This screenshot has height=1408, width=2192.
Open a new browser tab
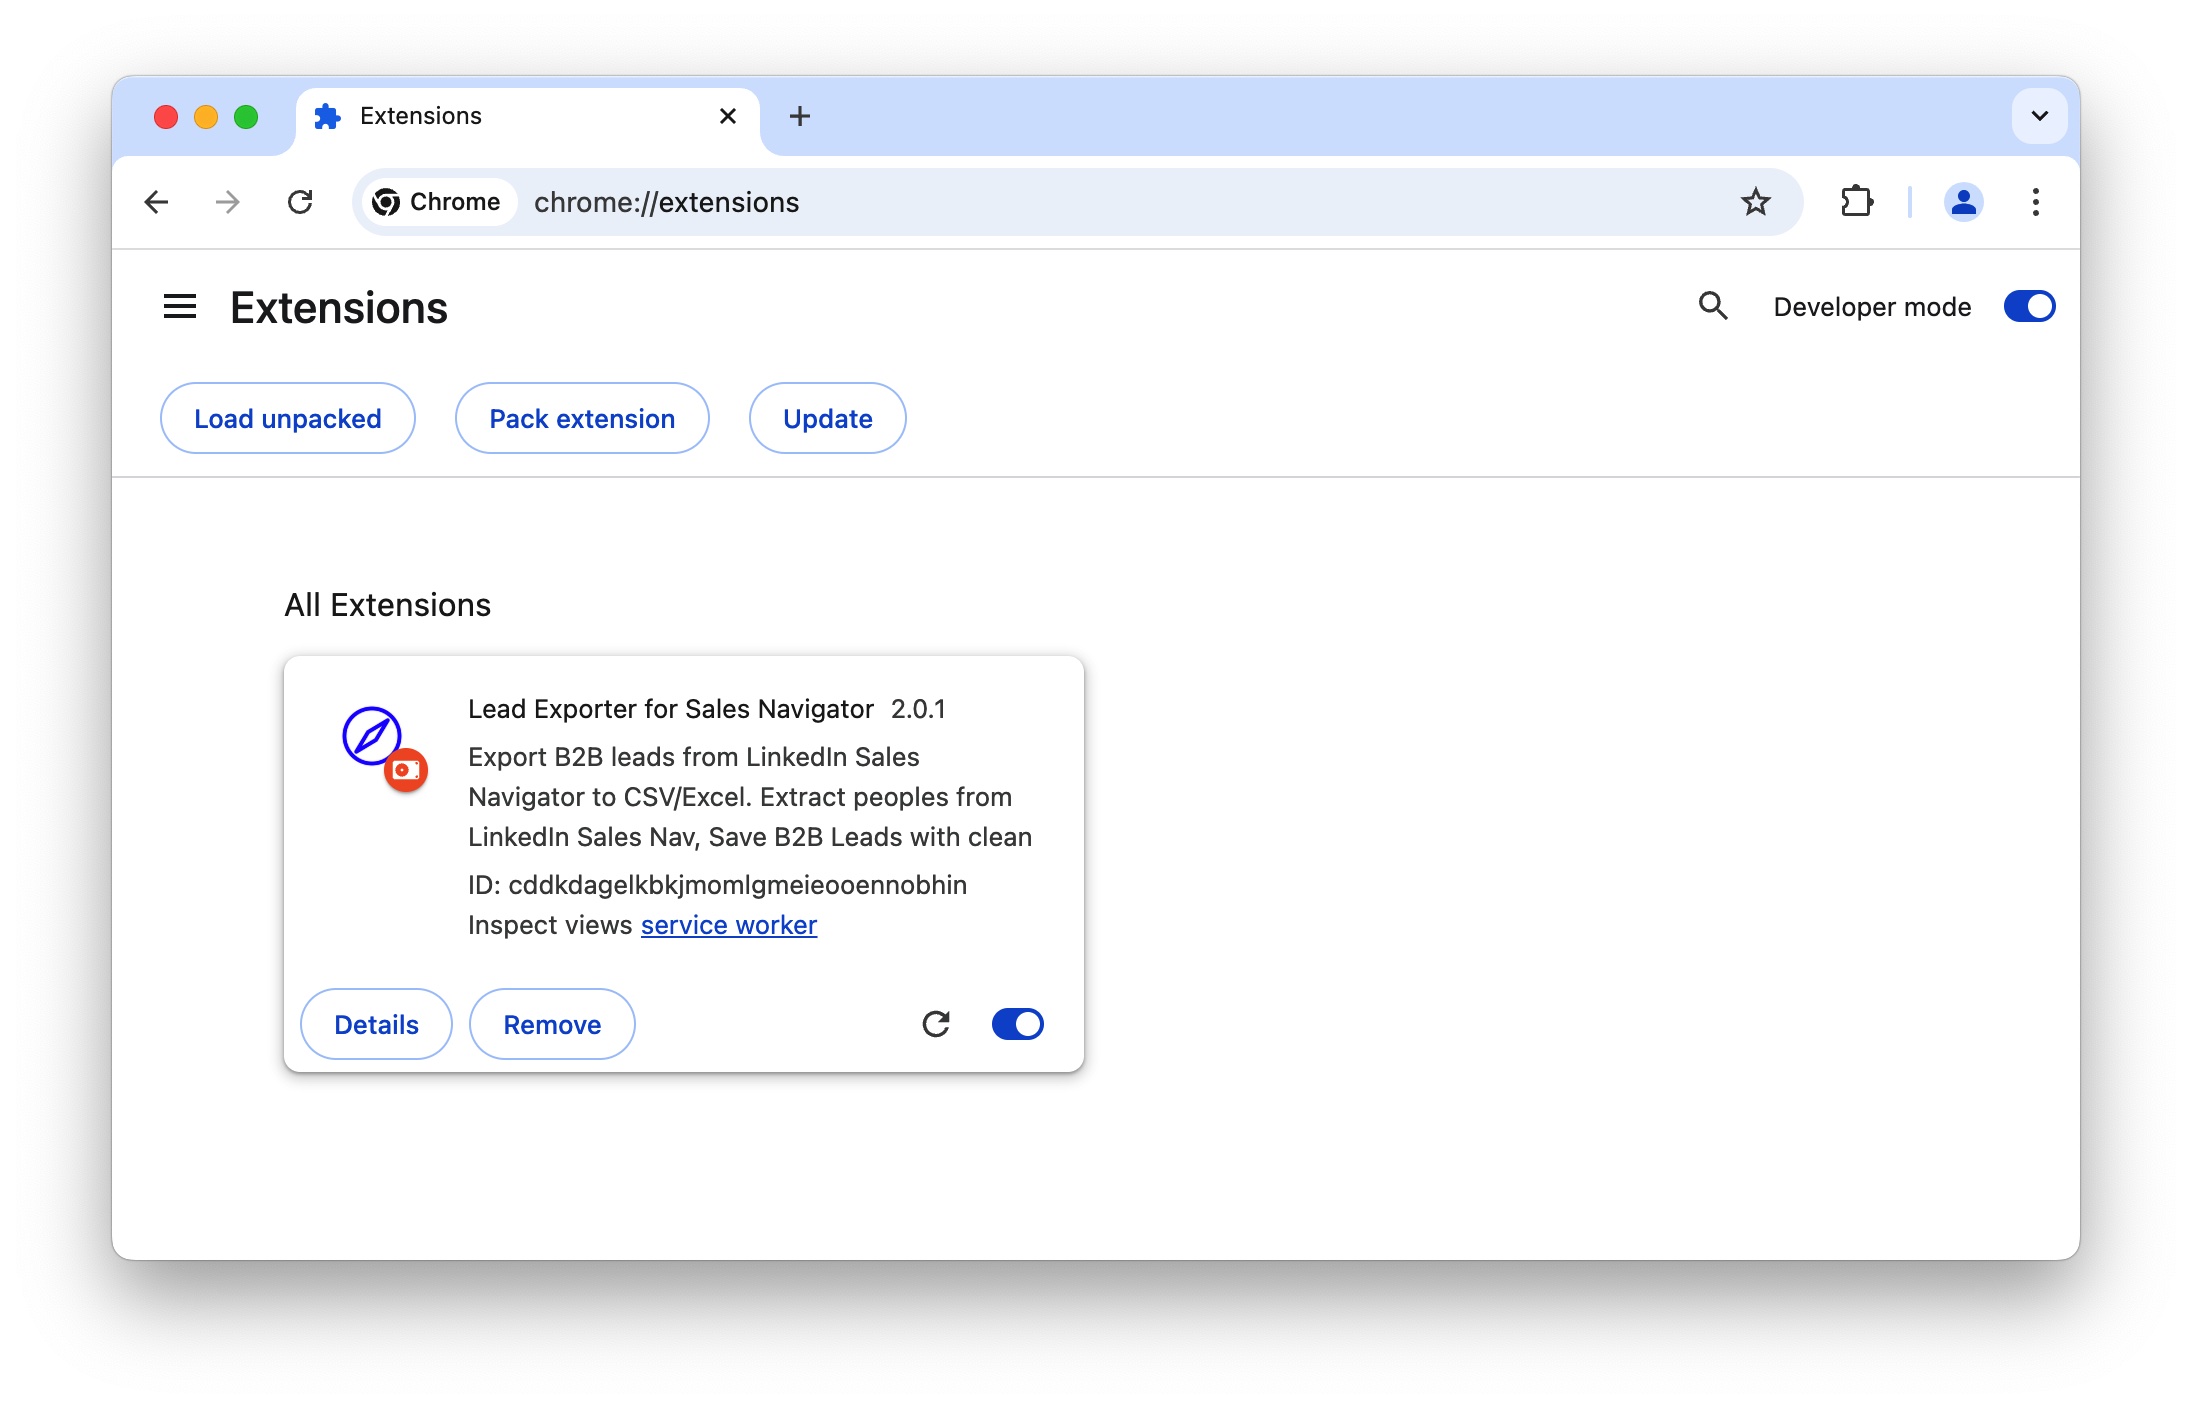(799, 116)
